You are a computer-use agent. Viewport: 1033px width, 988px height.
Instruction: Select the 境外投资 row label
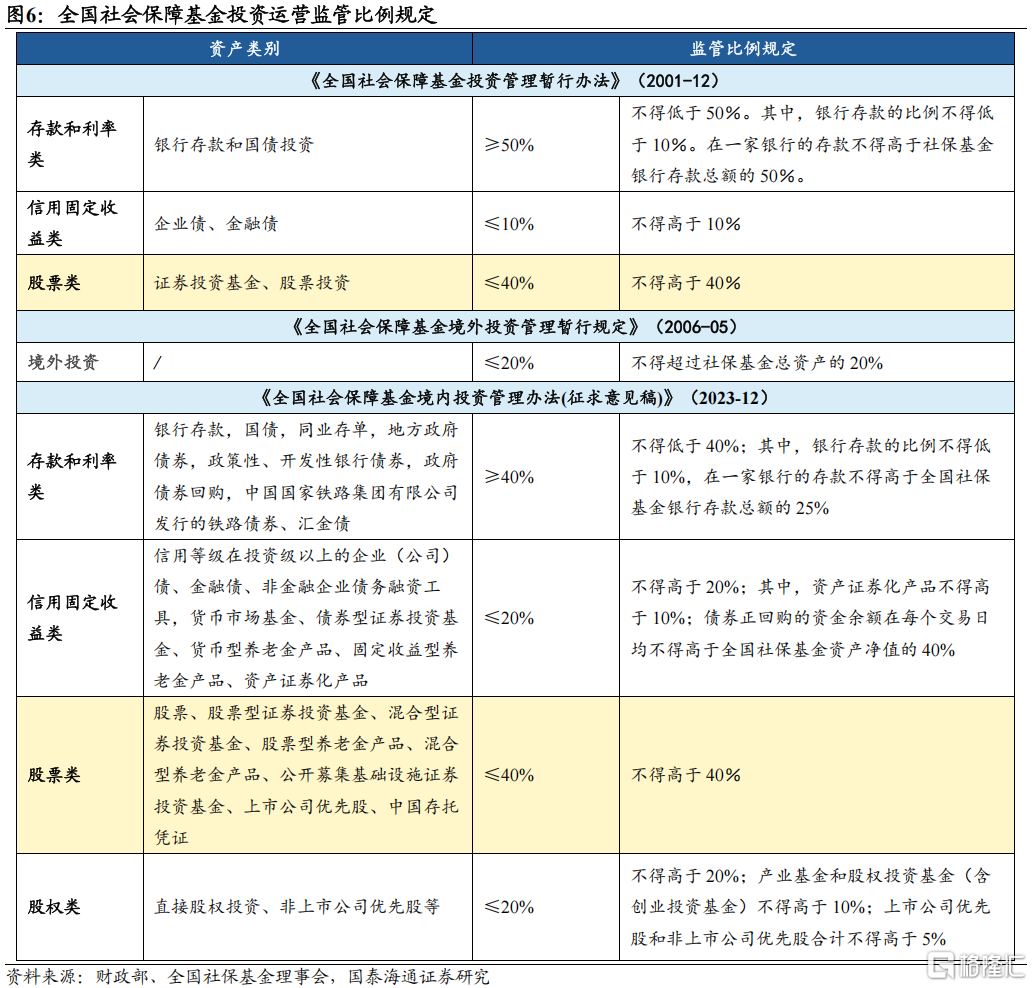coord(63,362)
